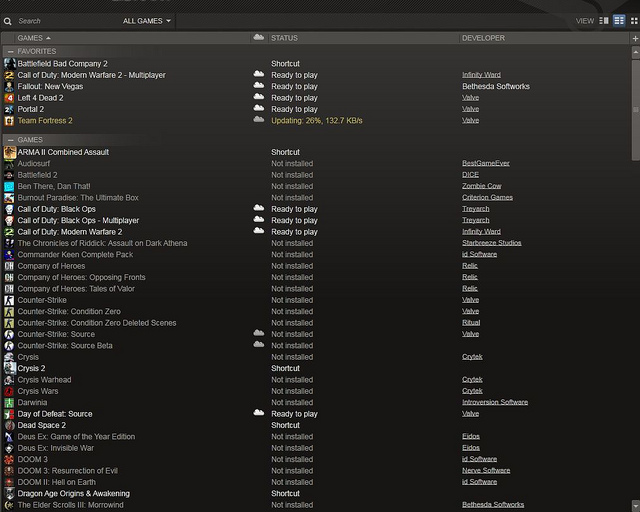
Task: Select Burnout Paradise: The Ultimate Box
Action: tap(78, 198)
